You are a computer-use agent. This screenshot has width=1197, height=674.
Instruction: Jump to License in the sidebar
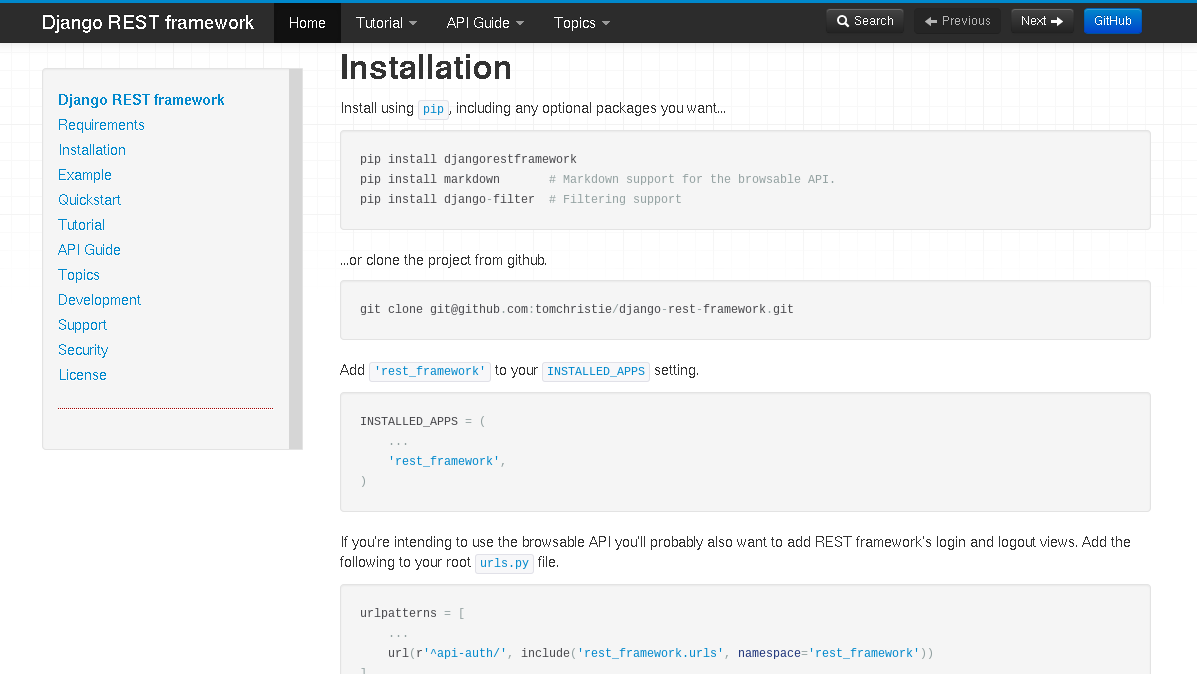pyautogui.click(x=82, y=375)
